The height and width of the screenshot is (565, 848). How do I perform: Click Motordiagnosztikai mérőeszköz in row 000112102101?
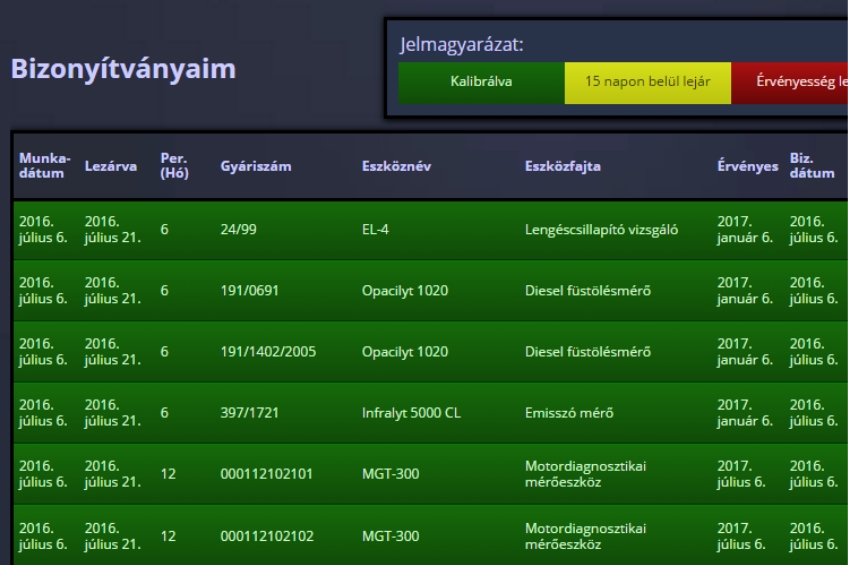point(585,474)
